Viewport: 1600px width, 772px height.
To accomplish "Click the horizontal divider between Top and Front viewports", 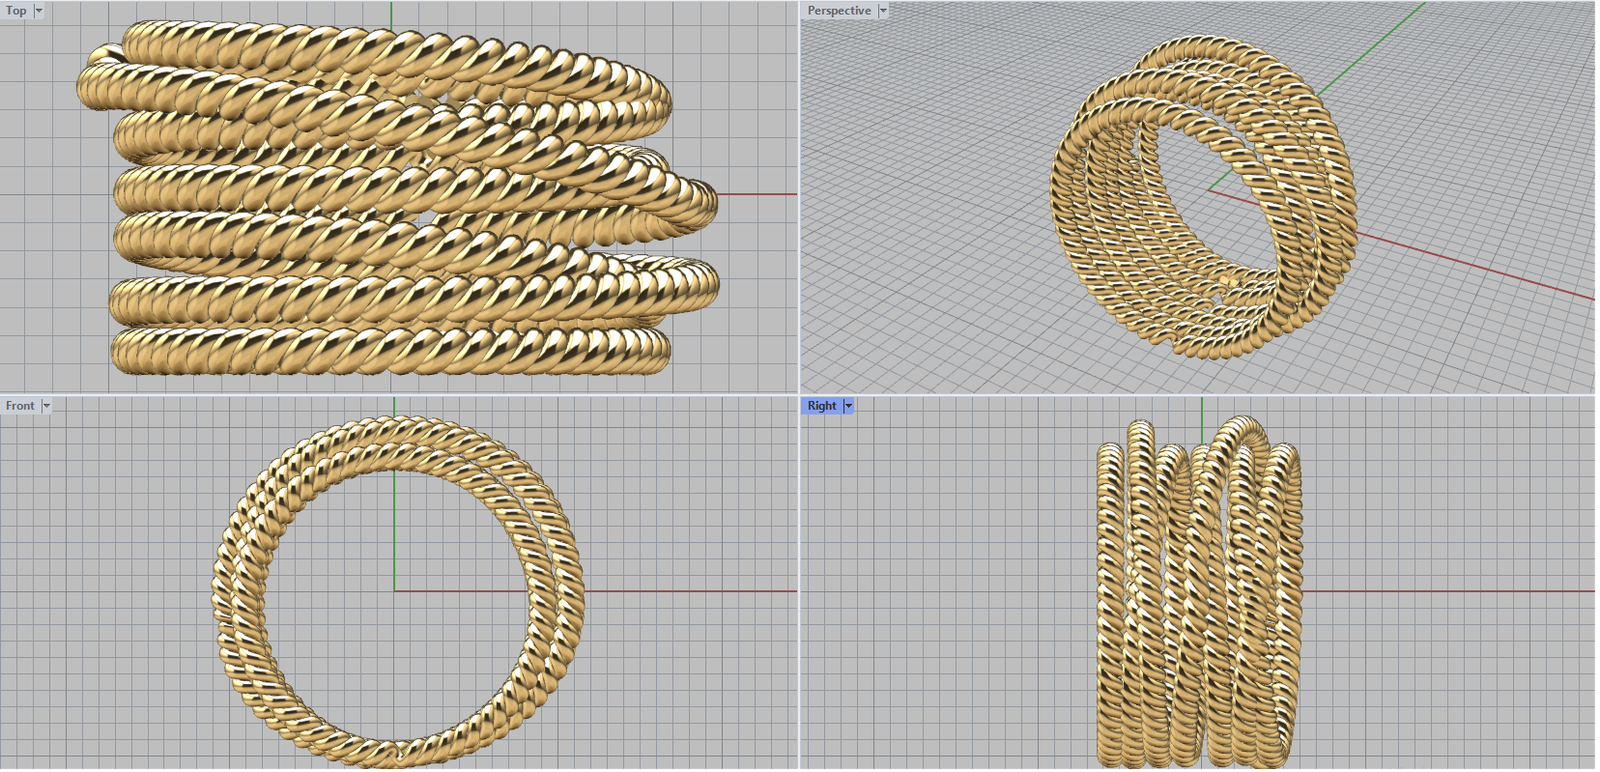I will coord(400,394).
